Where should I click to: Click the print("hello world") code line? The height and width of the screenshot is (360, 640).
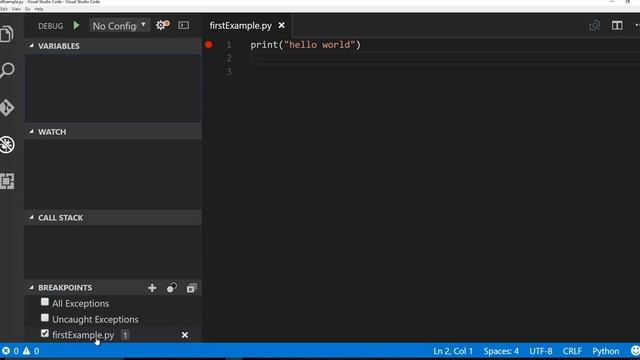pyautogui.click(x=306, y=44)
